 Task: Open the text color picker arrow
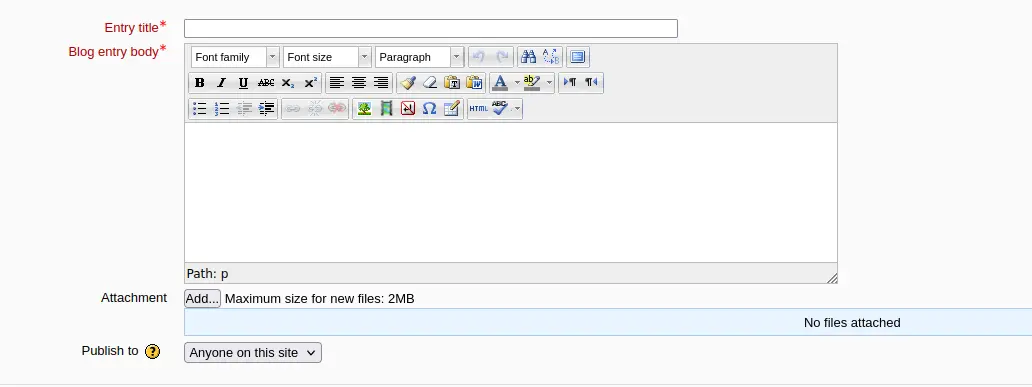tap(517, 83)
